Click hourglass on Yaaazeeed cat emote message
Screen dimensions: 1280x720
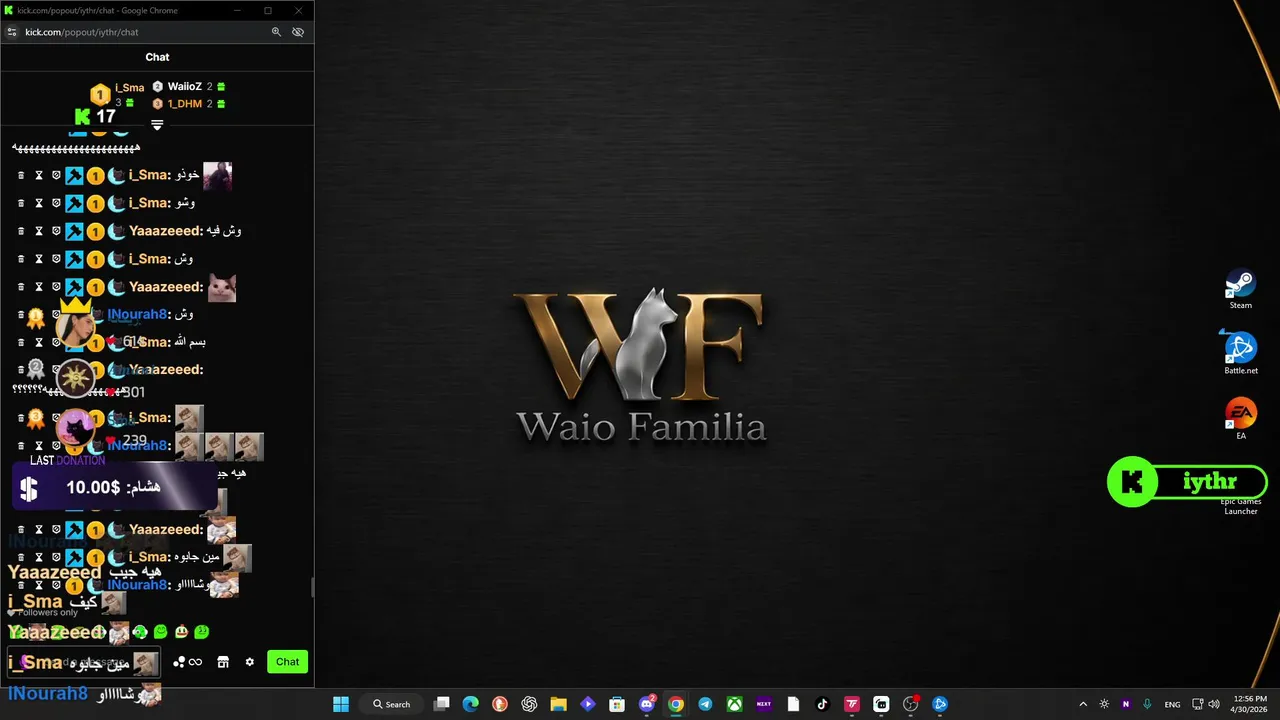pyautogui.click(x=39, y=287)
